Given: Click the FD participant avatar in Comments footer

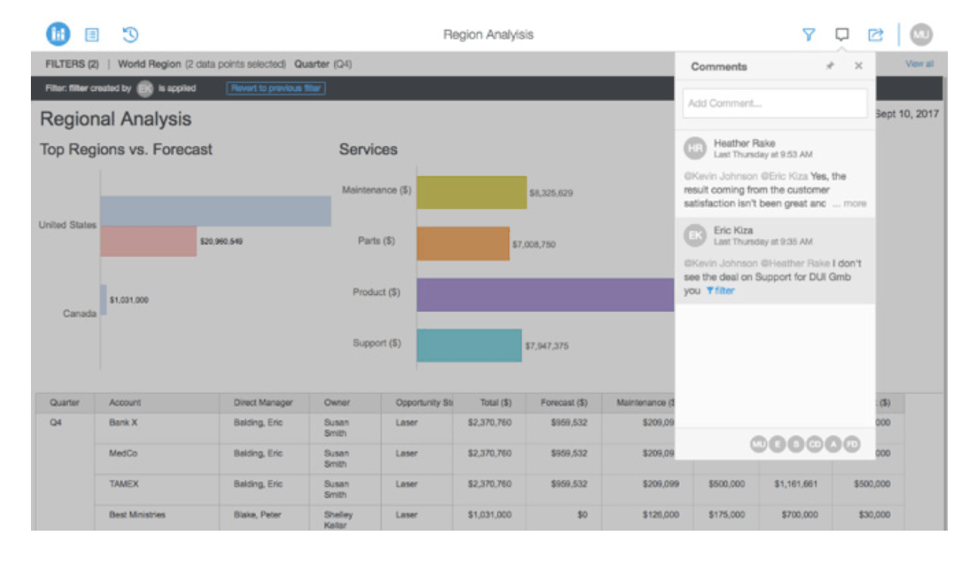Looking at the screenshot, I should tap(851, 444).
